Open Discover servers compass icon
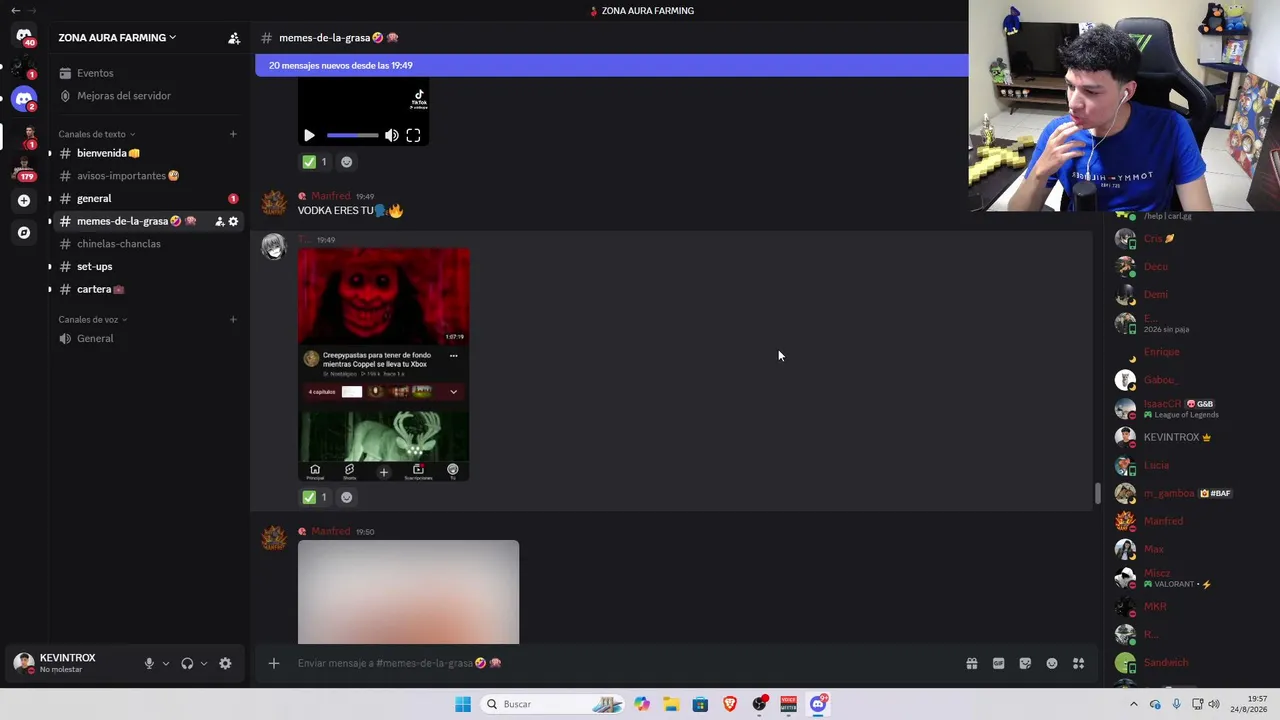Image resolution: width=1280 pixels, height=720 pixels. [x=24, y=232]
